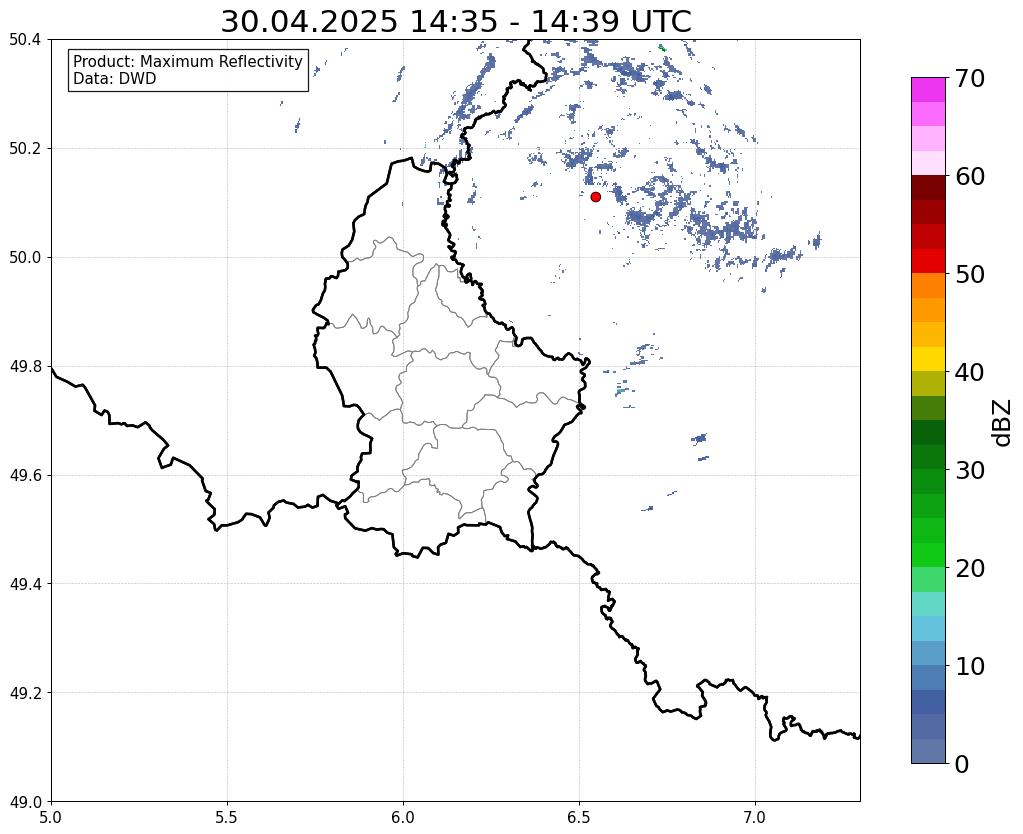The height and width of the screenshot is (834, 1023).
Task: Click the 60 tick on colorbar
Action: pyautogui.click(x=970, y=176)
